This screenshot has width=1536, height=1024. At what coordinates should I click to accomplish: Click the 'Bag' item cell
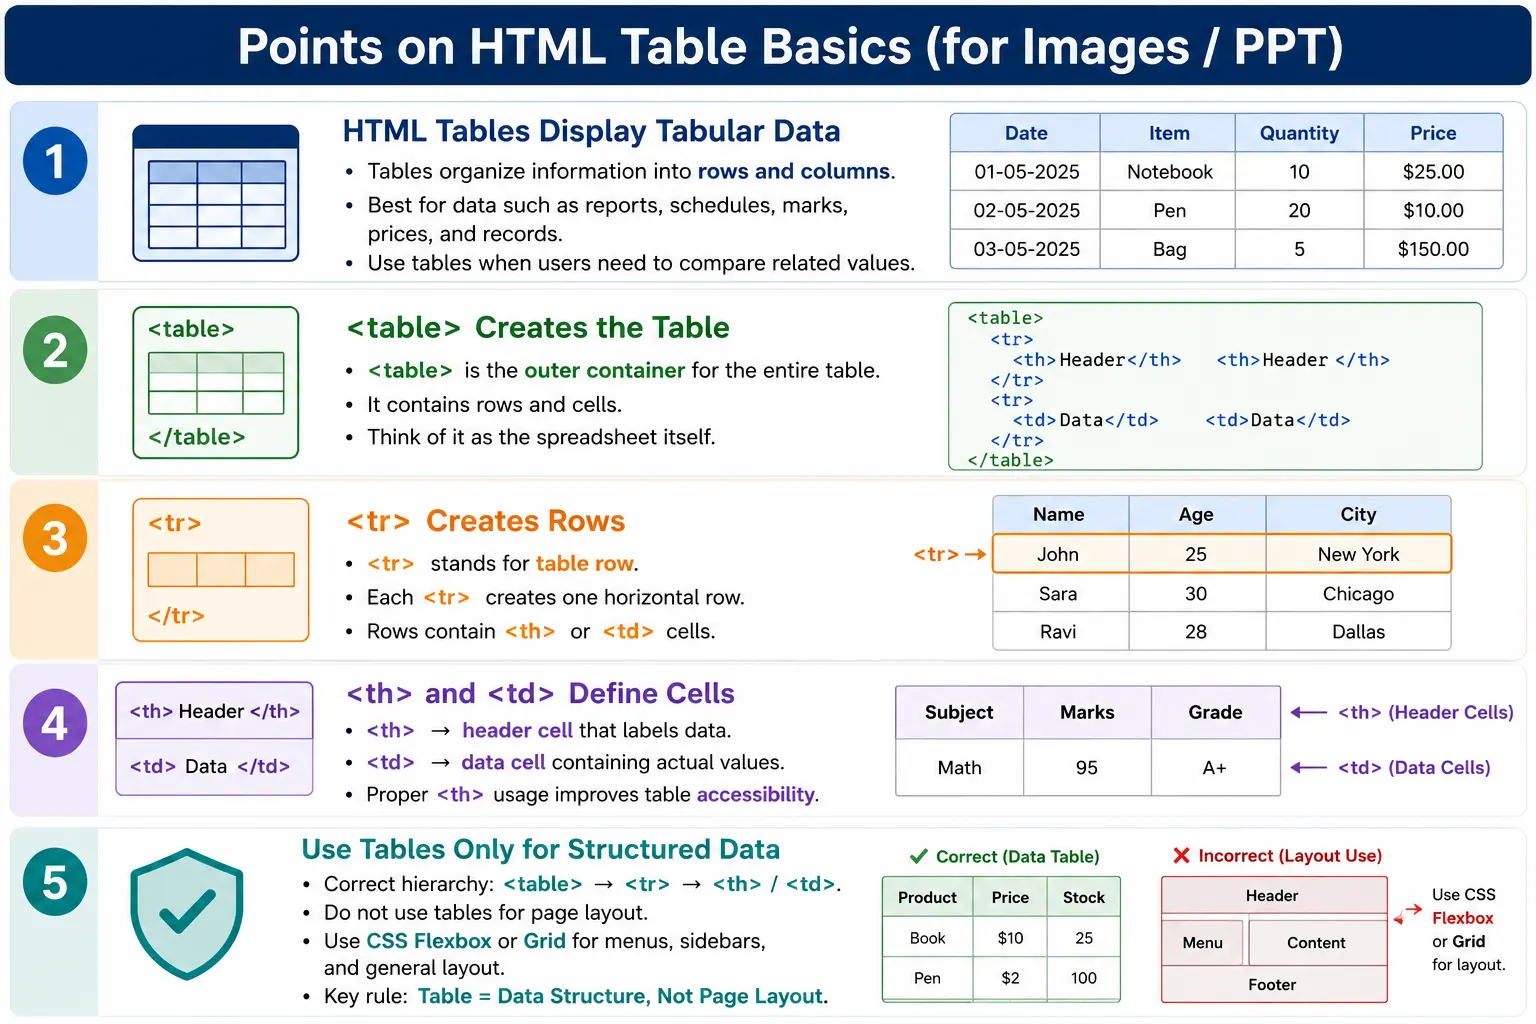click(x=1169, y=249)
